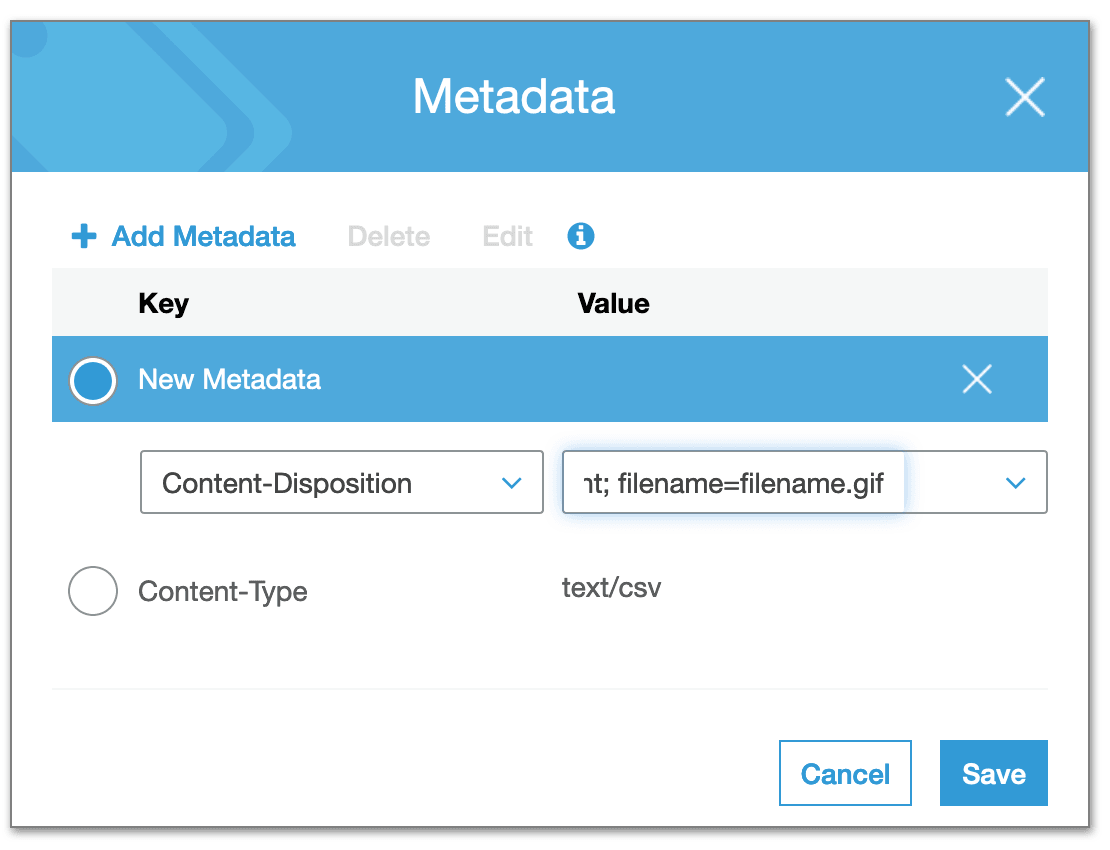Click the Delete metadata option
Screen dimensions: 1110x850
(x=388, y=236)
